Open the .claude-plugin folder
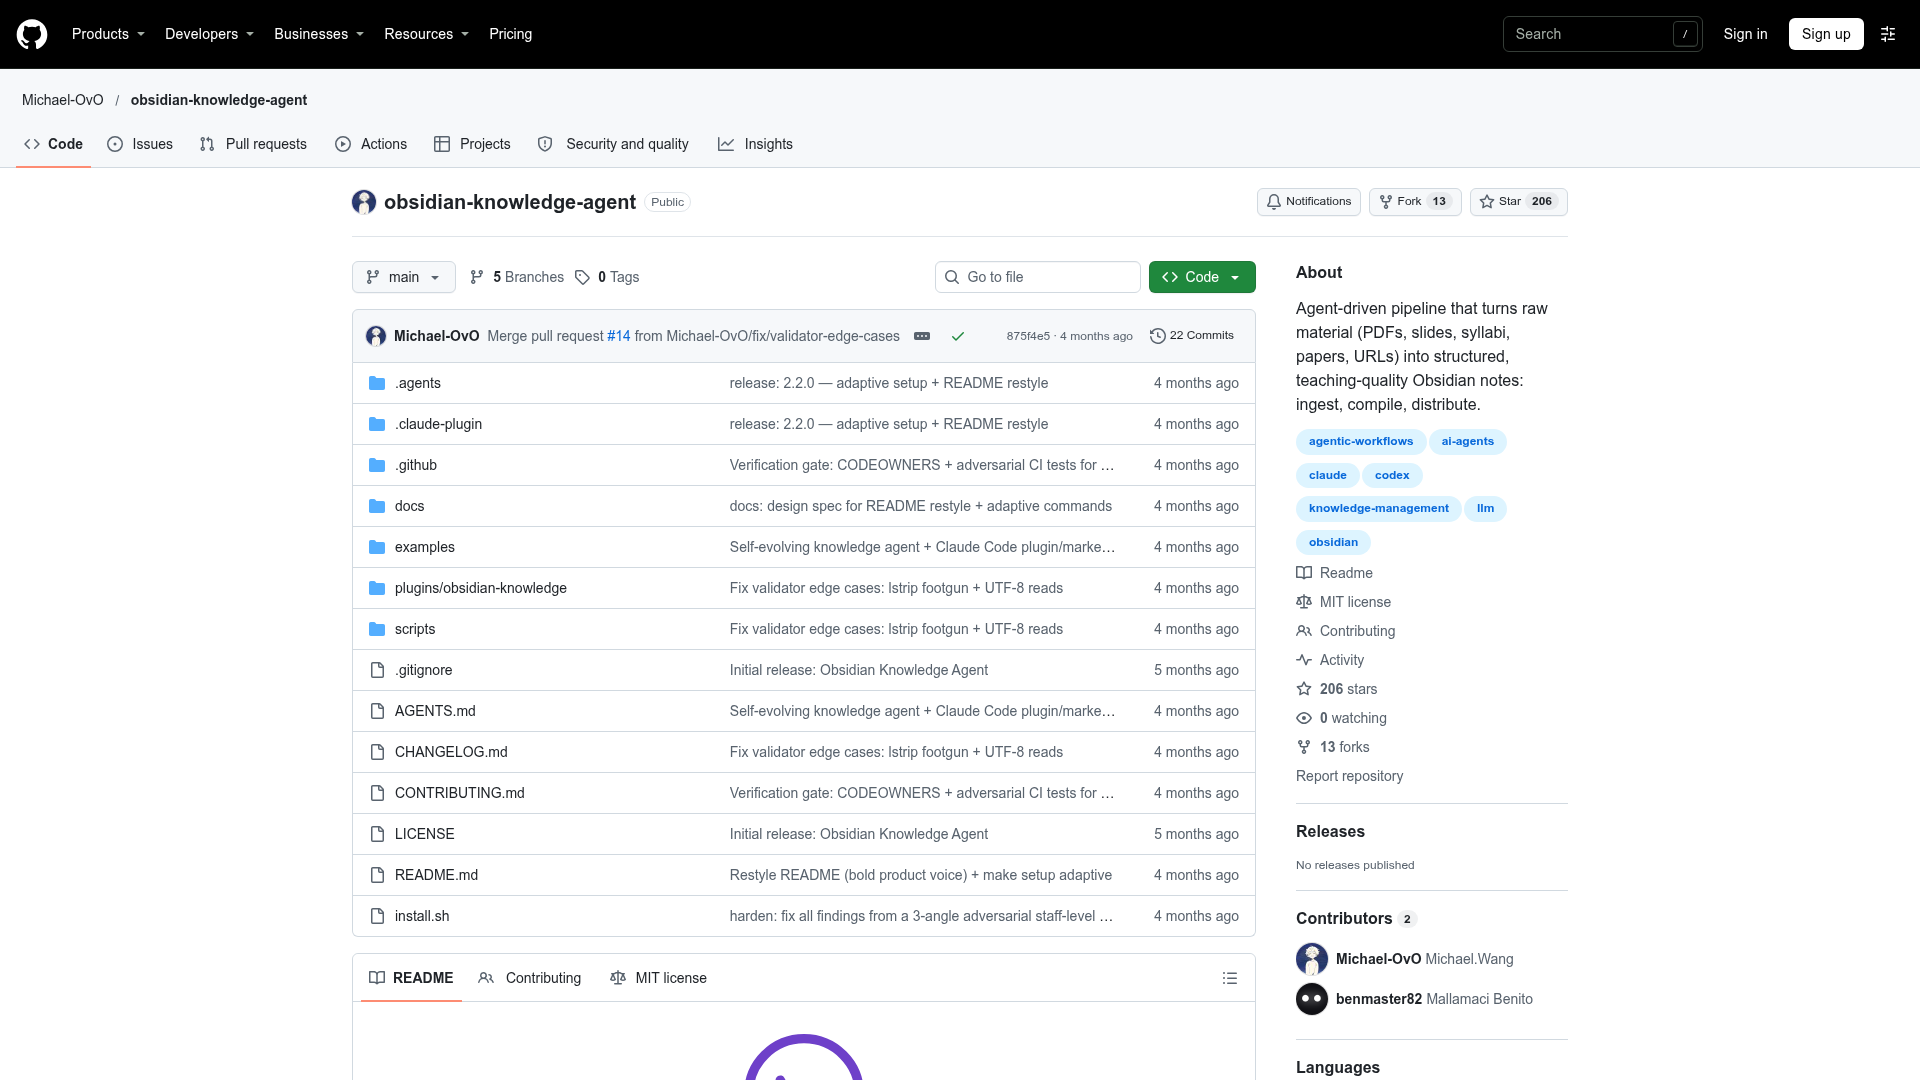 tap(438, 424)
